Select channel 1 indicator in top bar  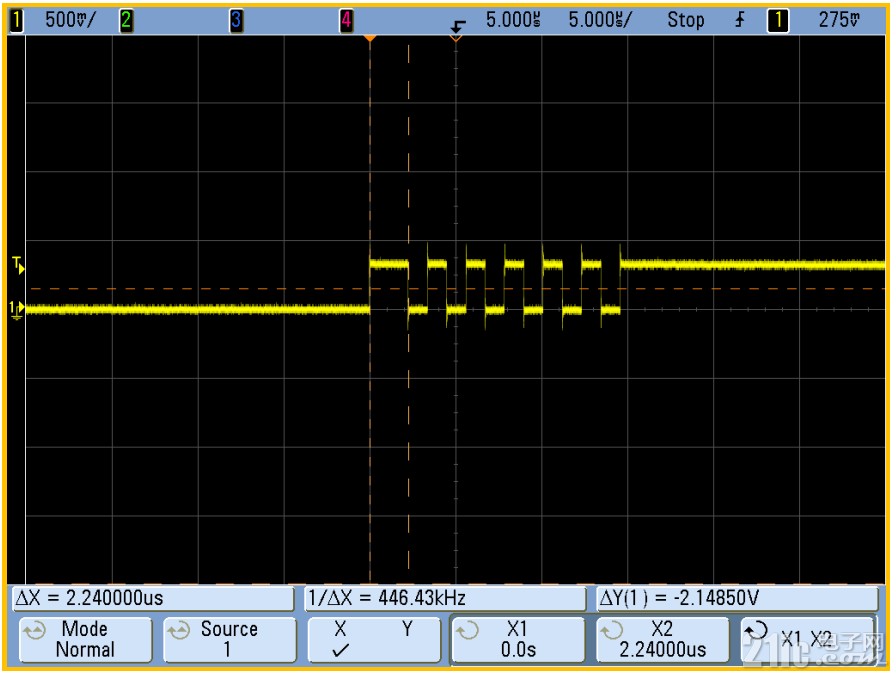[17, 21]
